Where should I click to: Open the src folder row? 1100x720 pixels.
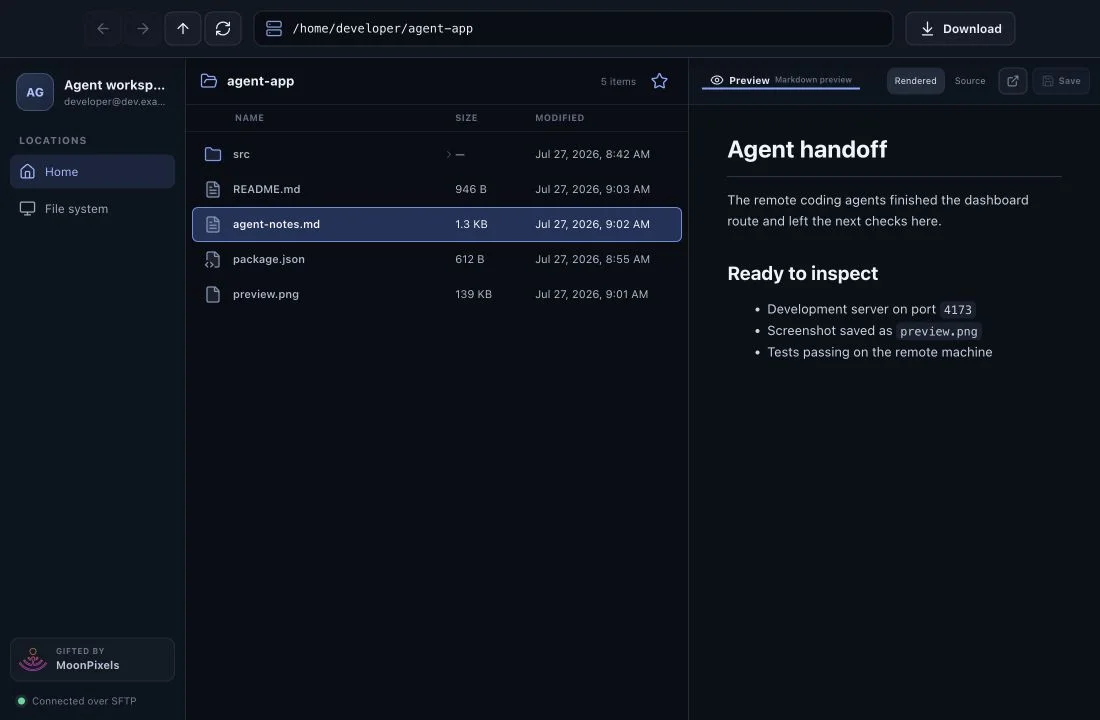[436, 154]
